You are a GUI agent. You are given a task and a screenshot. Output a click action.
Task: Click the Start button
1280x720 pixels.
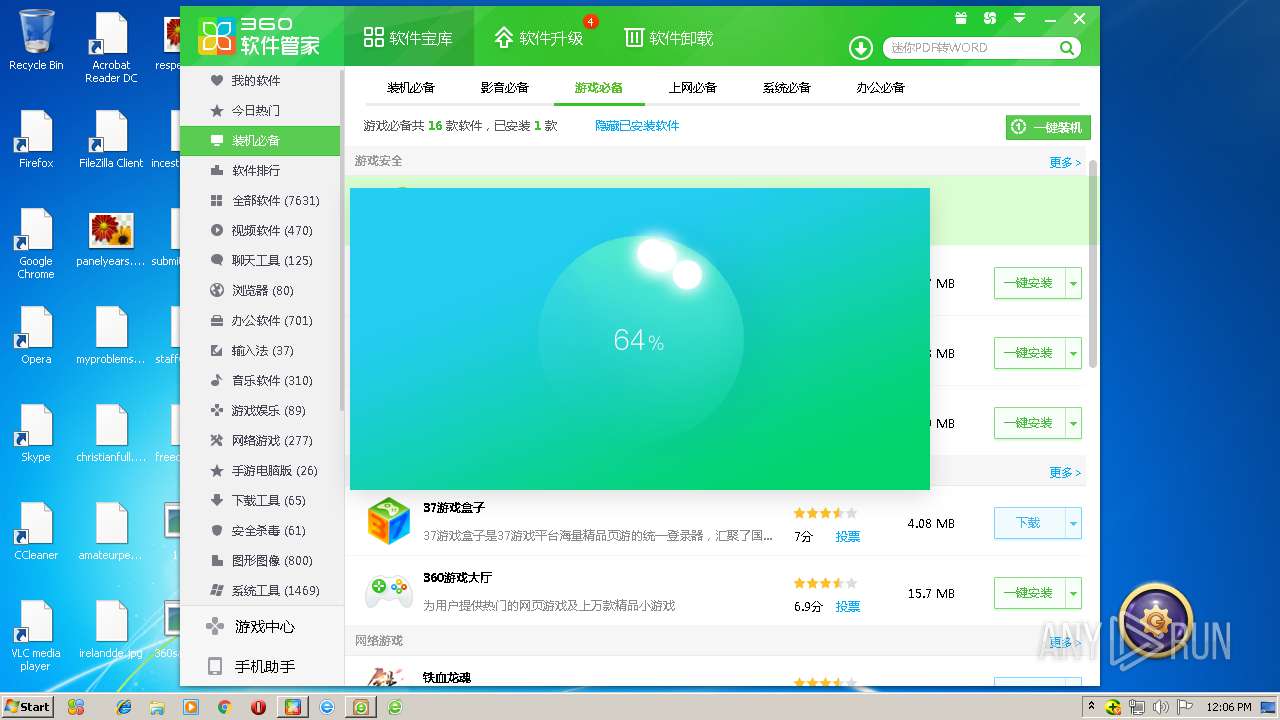[x=27, y=706]
